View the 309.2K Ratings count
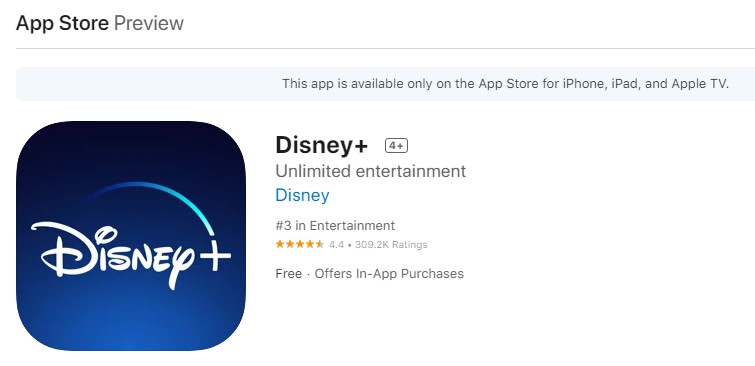The image size is (755, 366). [x=391, y=245]
